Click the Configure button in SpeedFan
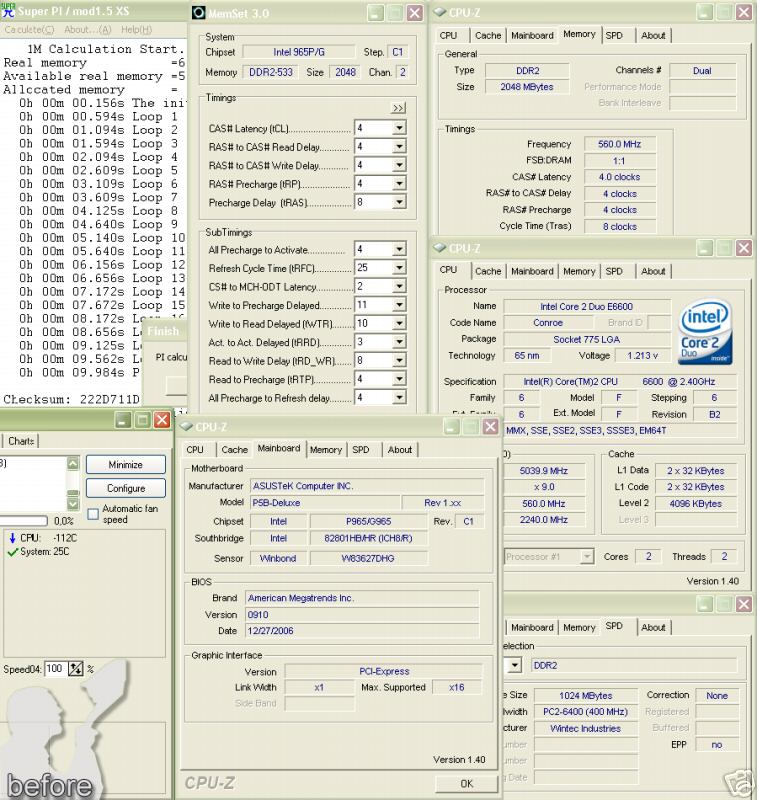The width and height of the screenshot is (757, 800). (x=125, y=489)
